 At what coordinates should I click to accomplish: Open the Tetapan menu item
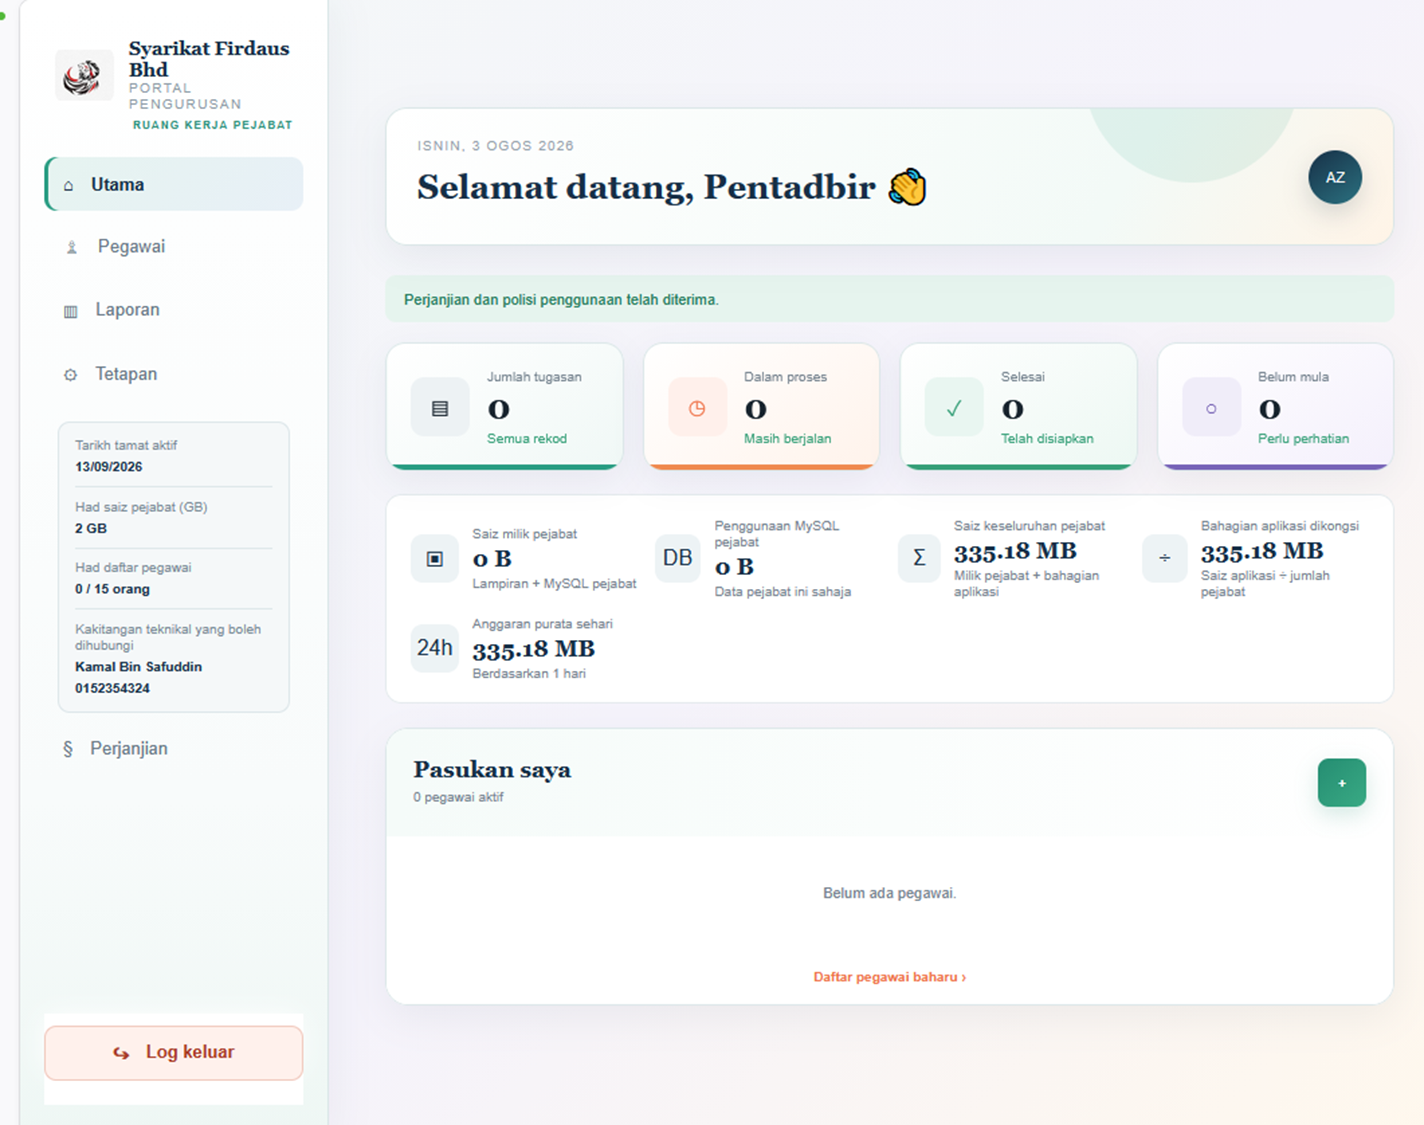tap(174, 374)
